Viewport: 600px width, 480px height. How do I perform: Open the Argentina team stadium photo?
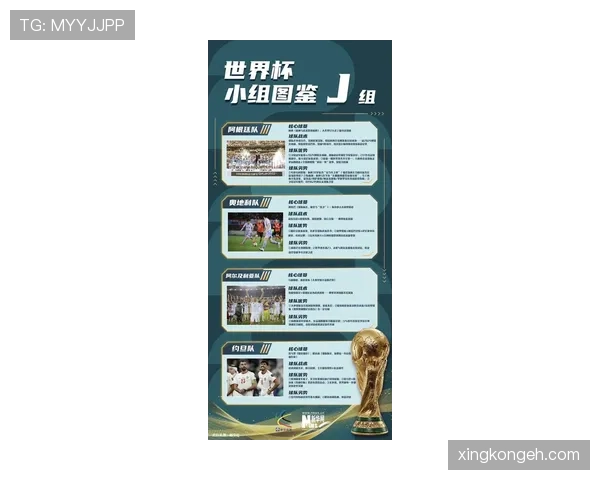(256, 158)
